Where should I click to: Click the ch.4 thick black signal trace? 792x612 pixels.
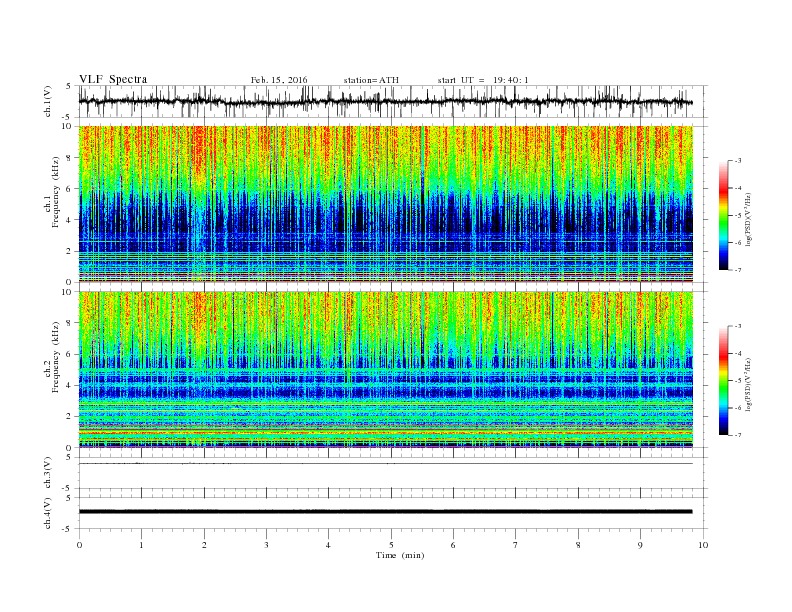[385, 512]
